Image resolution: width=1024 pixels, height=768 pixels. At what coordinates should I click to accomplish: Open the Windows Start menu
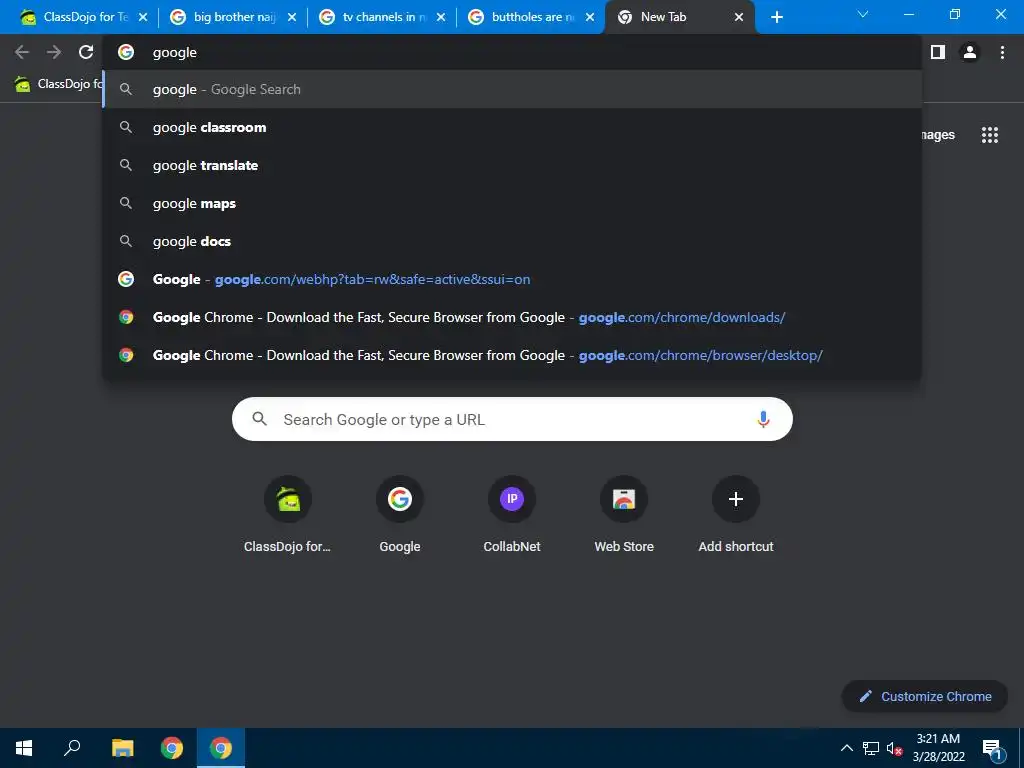(x=24, y=748)
